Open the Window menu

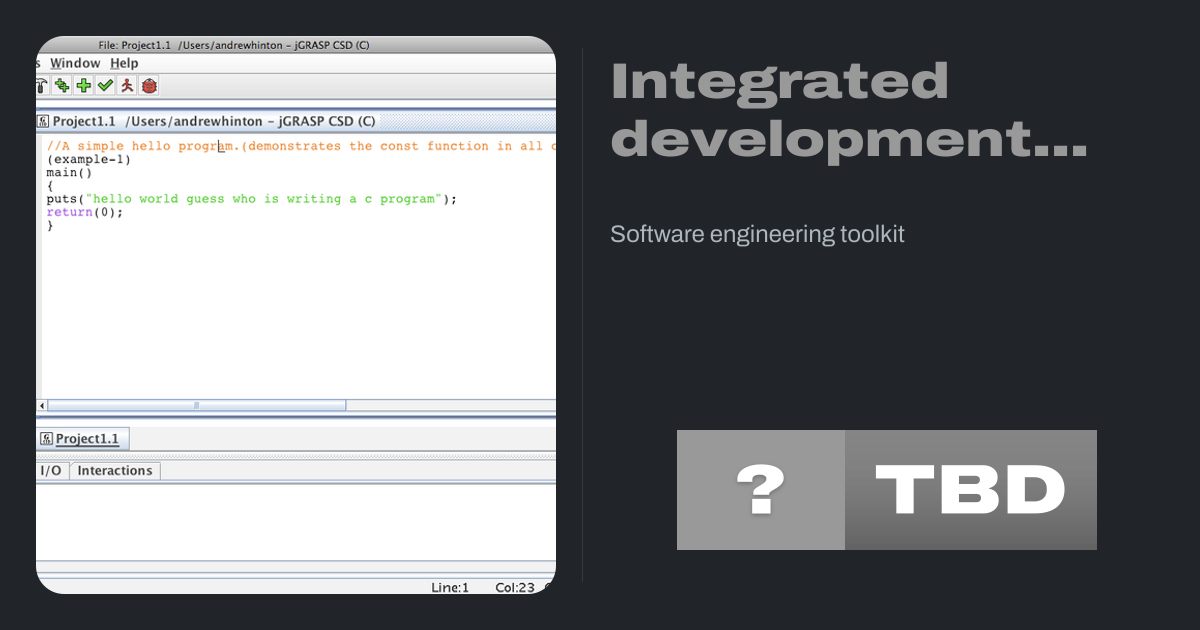75,63
